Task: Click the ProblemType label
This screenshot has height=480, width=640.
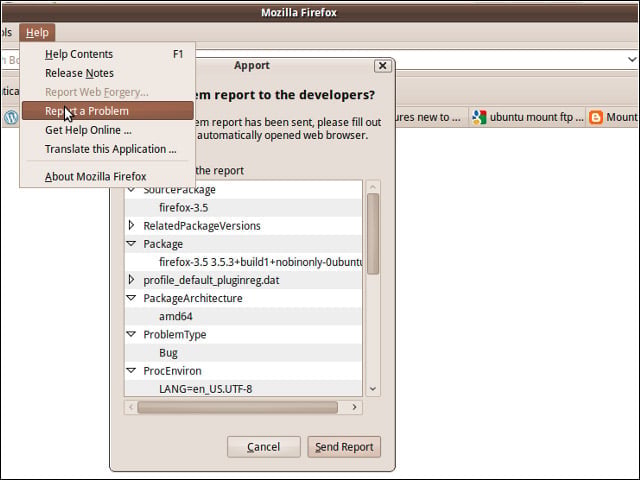Action: point(175,335)
